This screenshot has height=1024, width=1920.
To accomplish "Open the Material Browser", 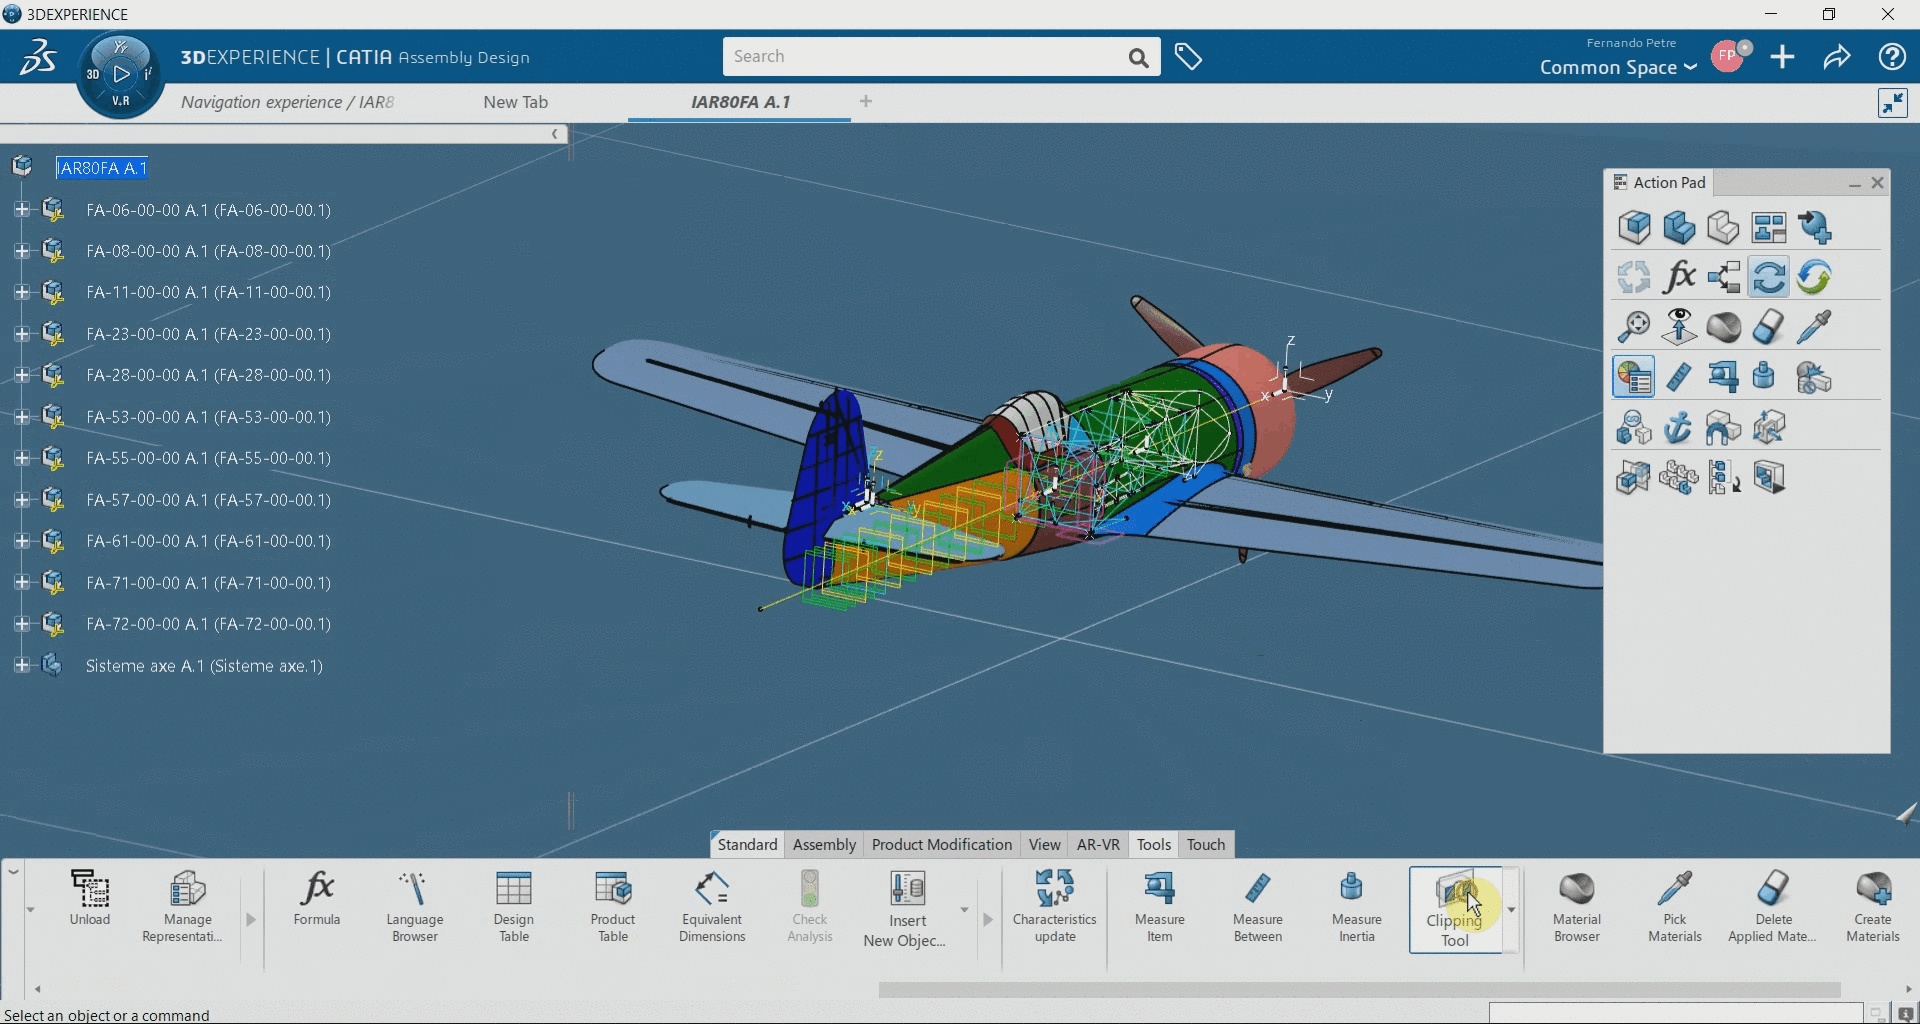I will coord(1576,906).
